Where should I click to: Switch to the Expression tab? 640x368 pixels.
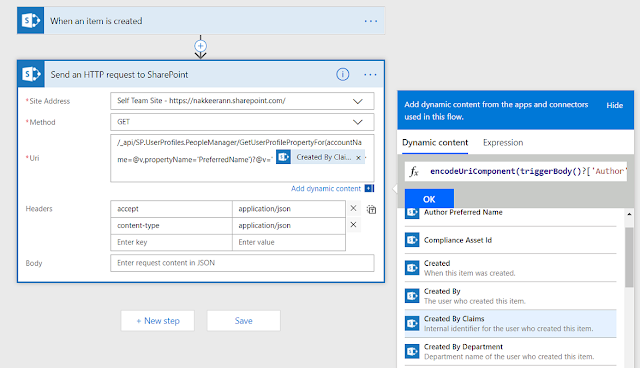pos(503,143)
